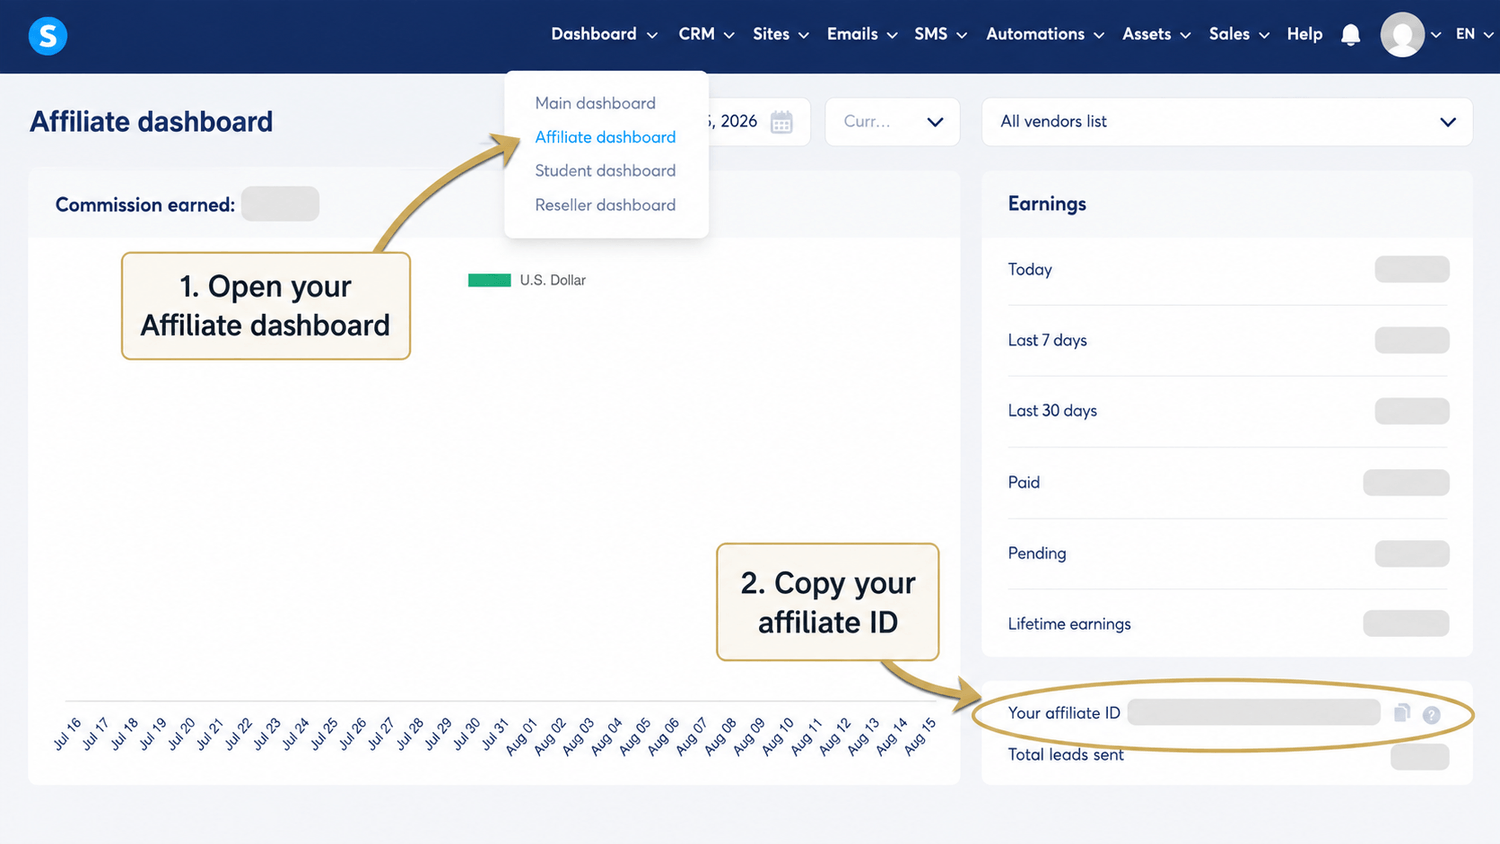
Task: Expand the Automations menu
Action: pos(1045,34)
